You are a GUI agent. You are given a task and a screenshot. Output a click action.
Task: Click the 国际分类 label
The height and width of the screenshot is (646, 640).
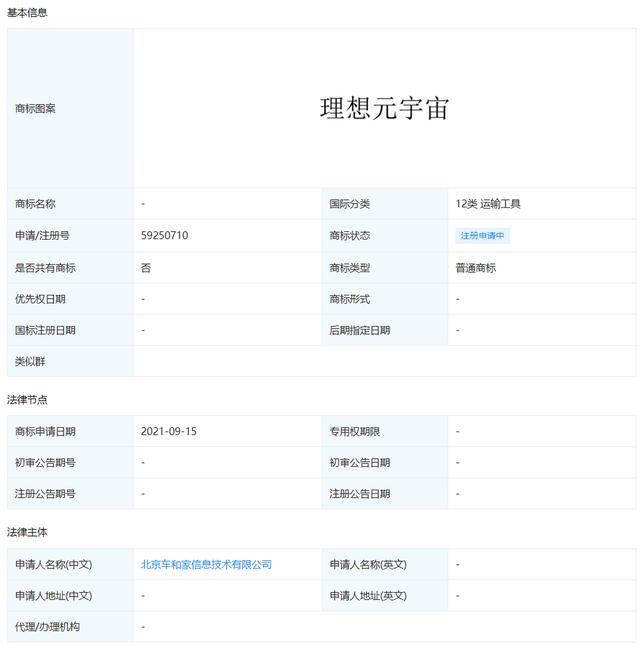click(x=349, y=204)
